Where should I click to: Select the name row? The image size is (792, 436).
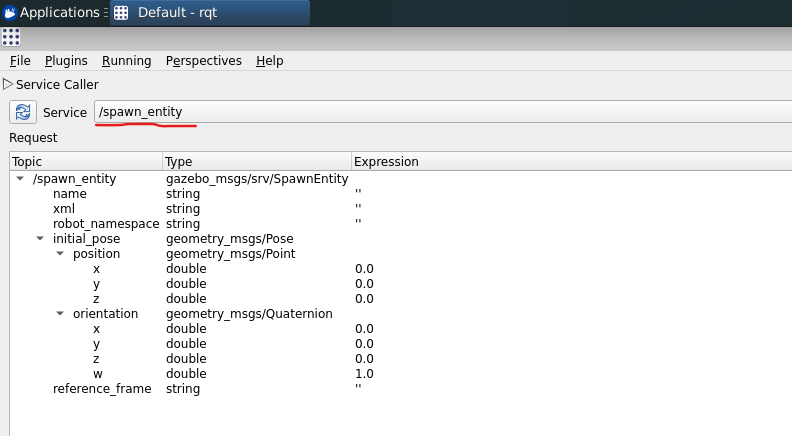[x=70, y=194]
